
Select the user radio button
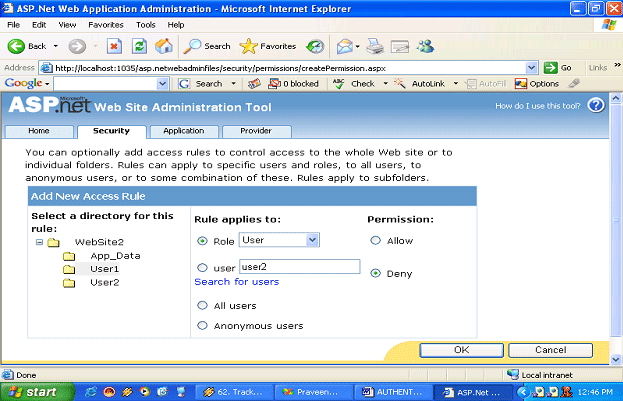tap(202, 268)
